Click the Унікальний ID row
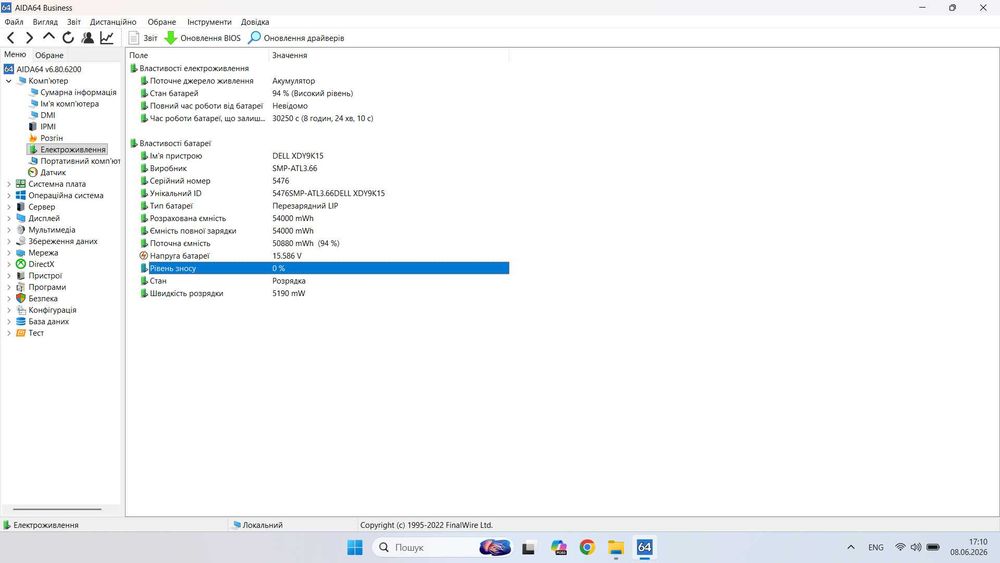This screenshot has width=1000, height=563. click(x=324, y=193)
